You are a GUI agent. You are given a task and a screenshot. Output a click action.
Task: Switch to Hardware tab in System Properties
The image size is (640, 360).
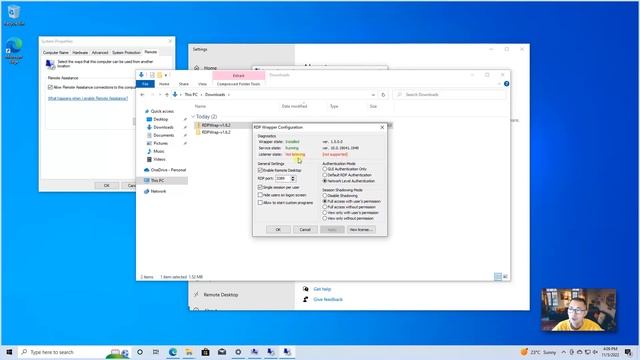(x=80, y=53)
